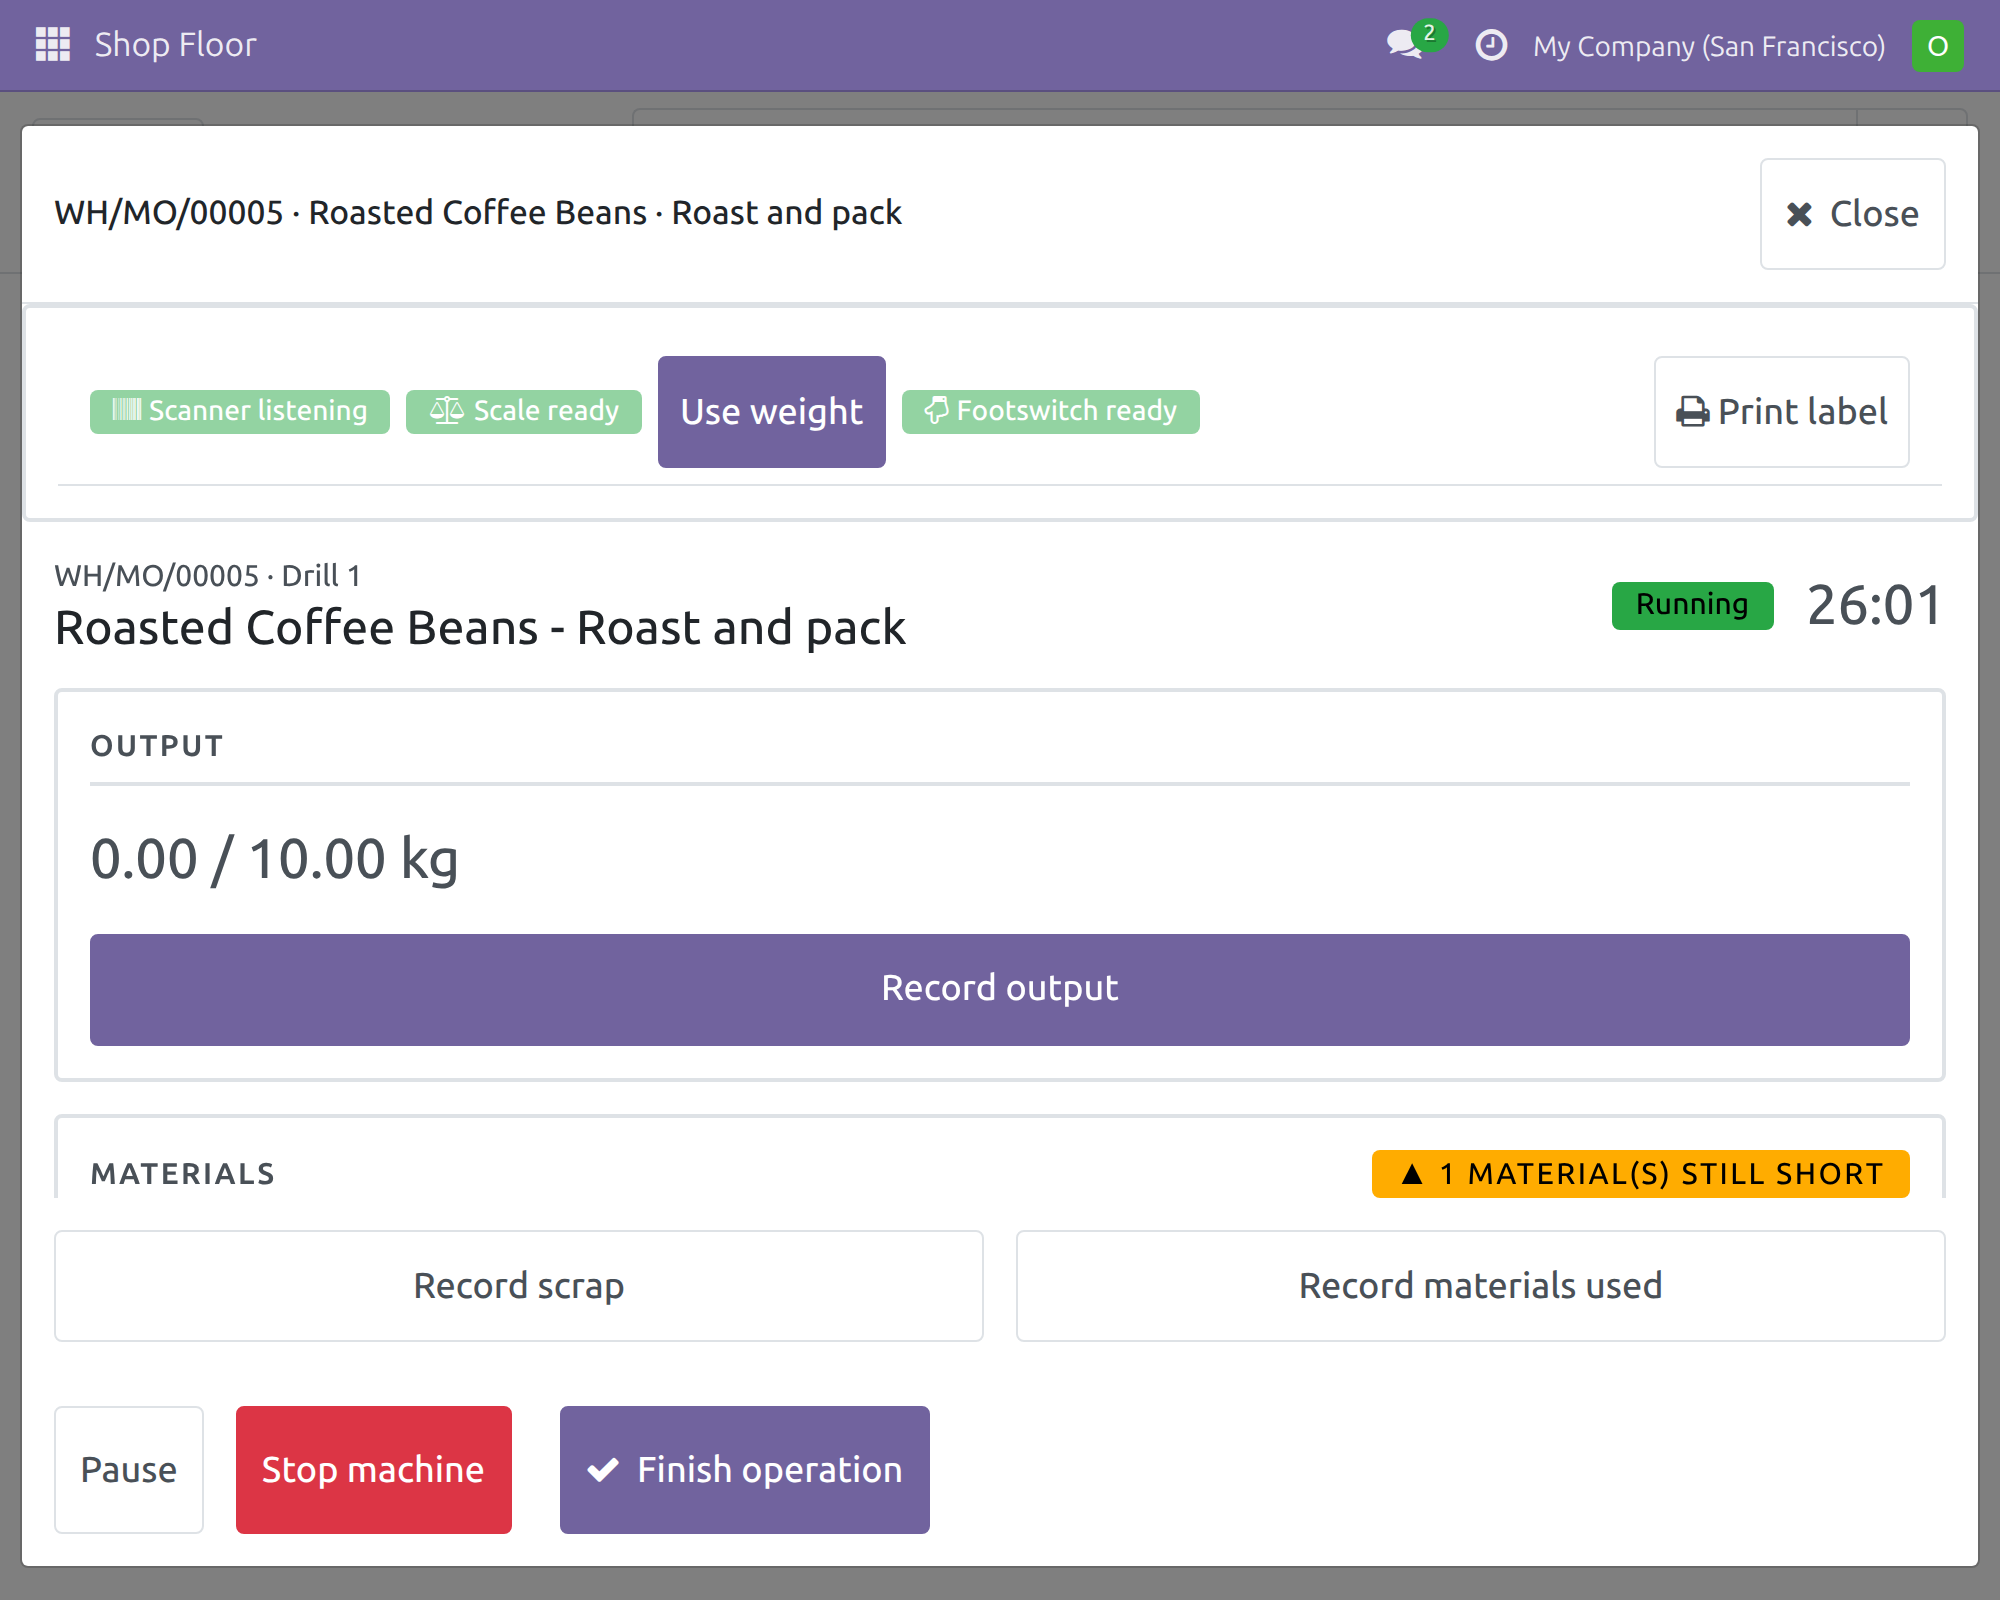Open the messages chat icon
Image resolution: width=2000 pixels, height=1600 pixels.
coord(1406,45)
